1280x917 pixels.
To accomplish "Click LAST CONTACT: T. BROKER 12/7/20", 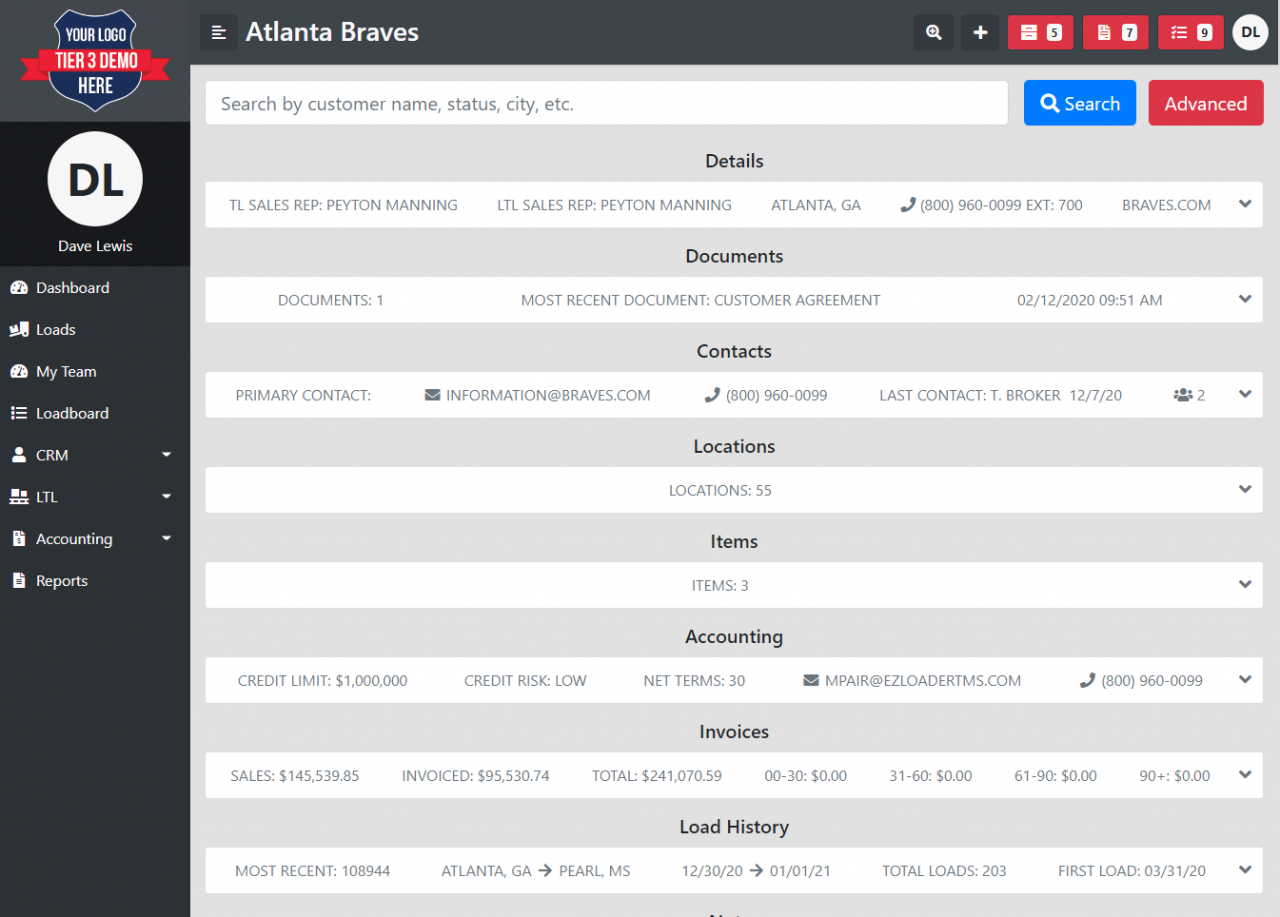I will [x=1000, y=395].
